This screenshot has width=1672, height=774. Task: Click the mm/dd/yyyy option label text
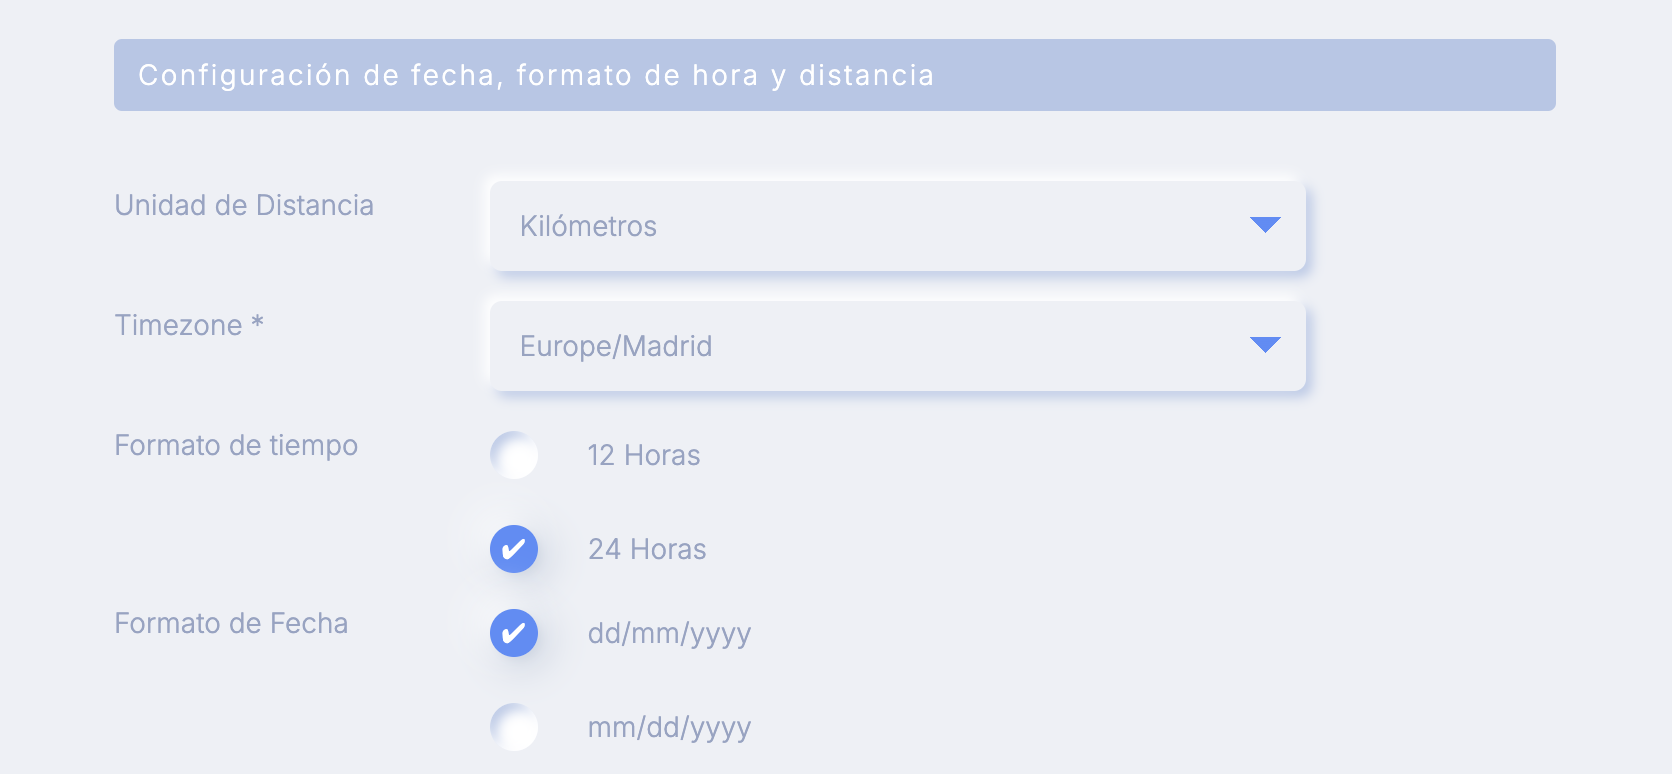(669, 728)
